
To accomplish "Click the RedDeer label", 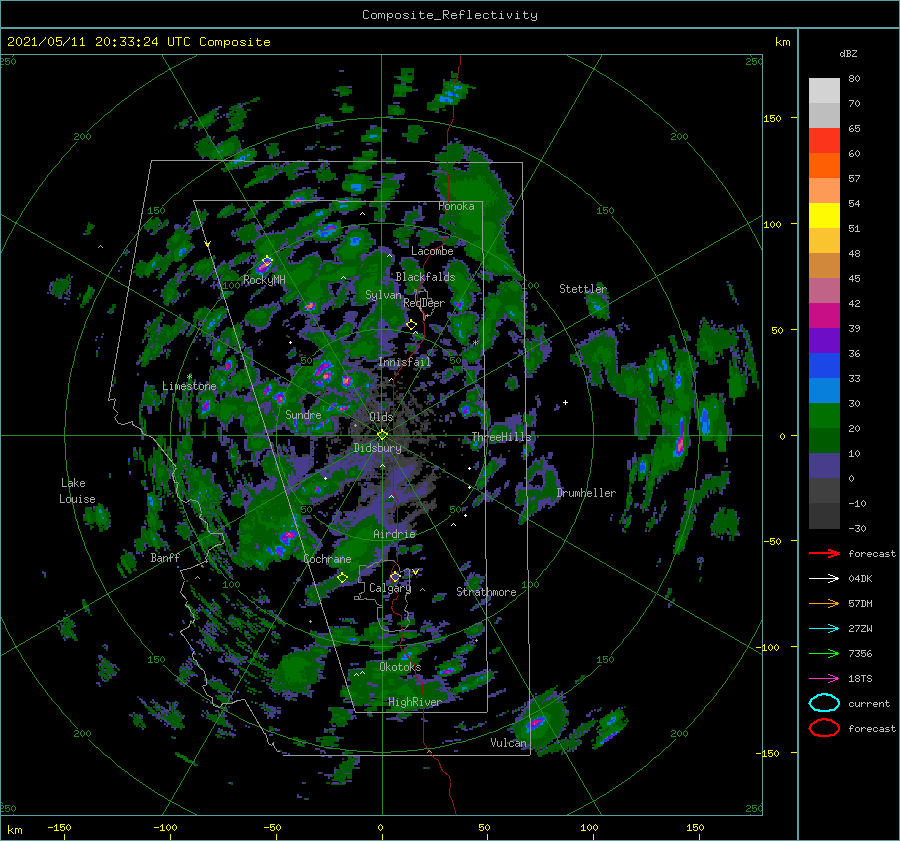I will click(424, 303).
